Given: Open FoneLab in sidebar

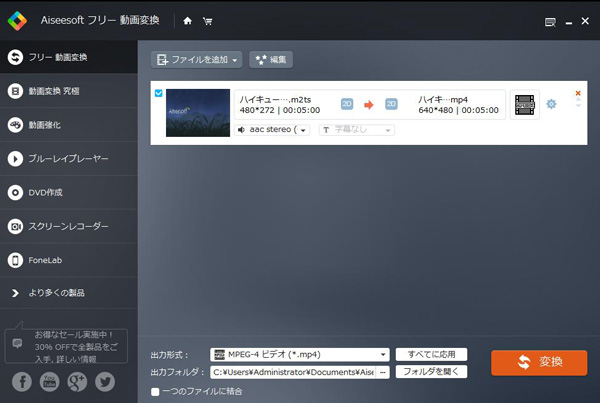Looking at the screenshot, I should [68, 260].
